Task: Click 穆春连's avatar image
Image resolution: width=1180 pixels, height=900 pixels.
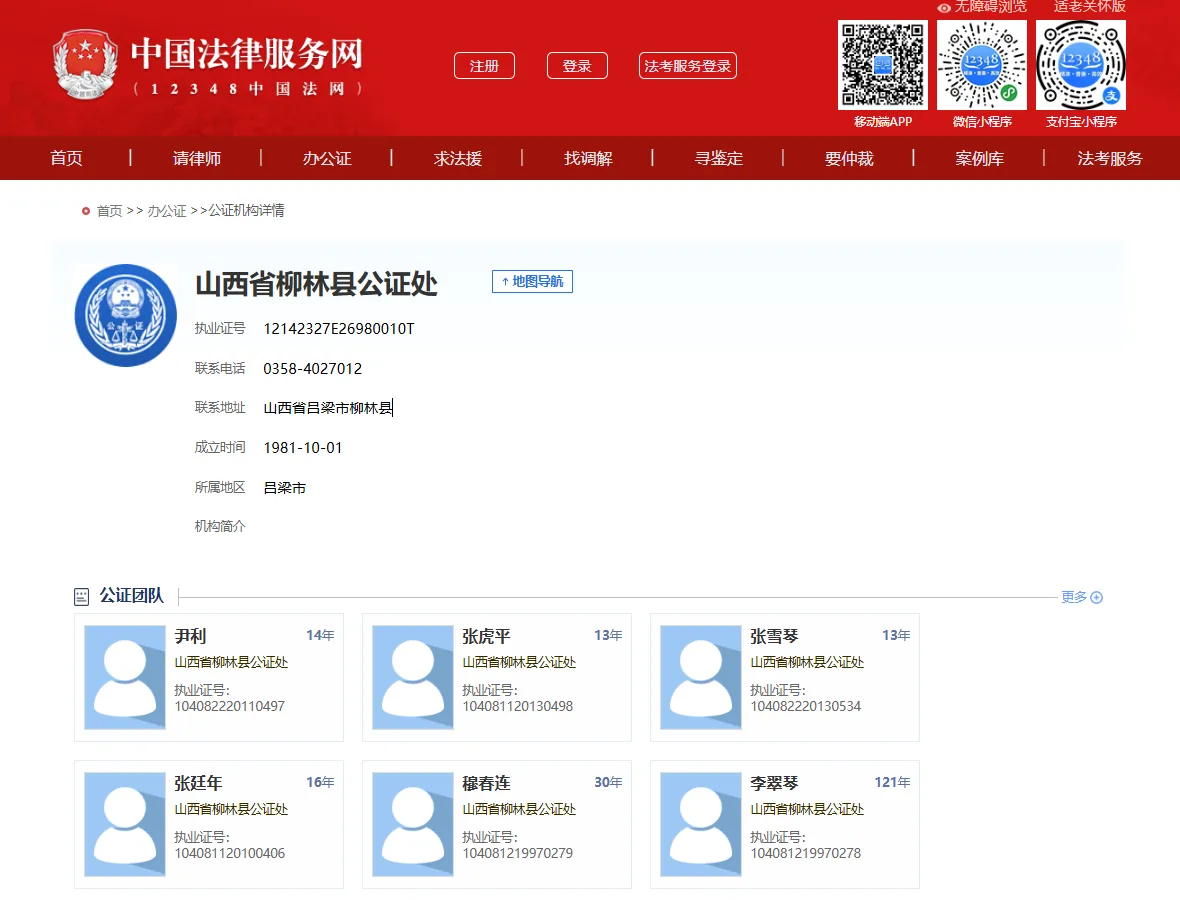Action: (x=413, y=824)
